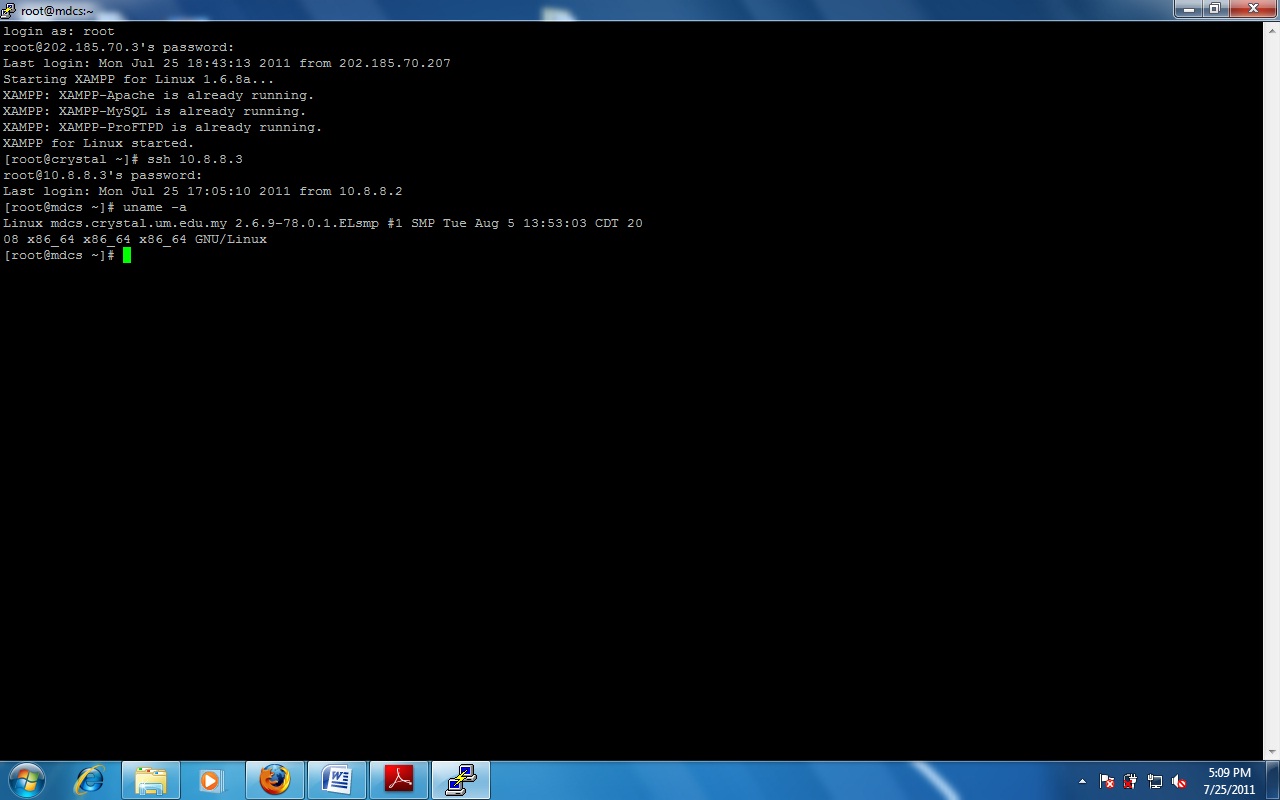Open Windows Explorer folder icon in taskbar
Viewport: 1280px width, 800px height.
151,780
